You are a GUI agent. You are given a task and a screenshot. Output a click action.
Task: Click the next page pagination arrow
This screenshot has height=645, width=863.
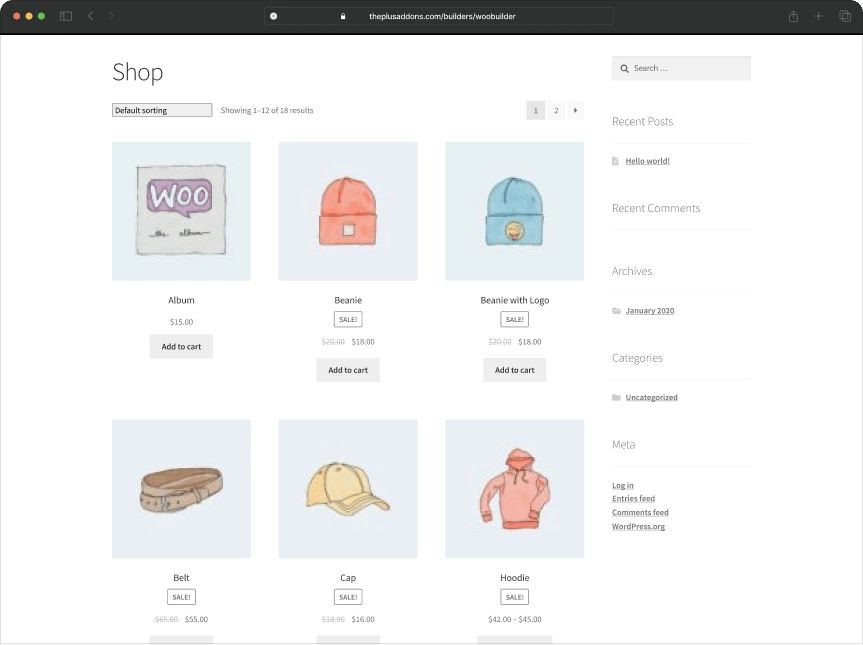coord(575,110)
